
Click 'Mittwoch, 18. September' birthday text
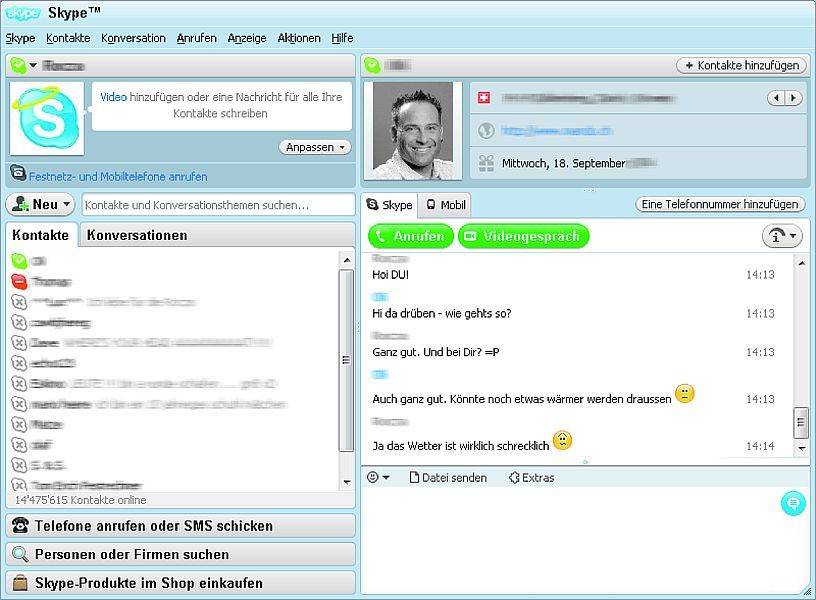[564, 163]
